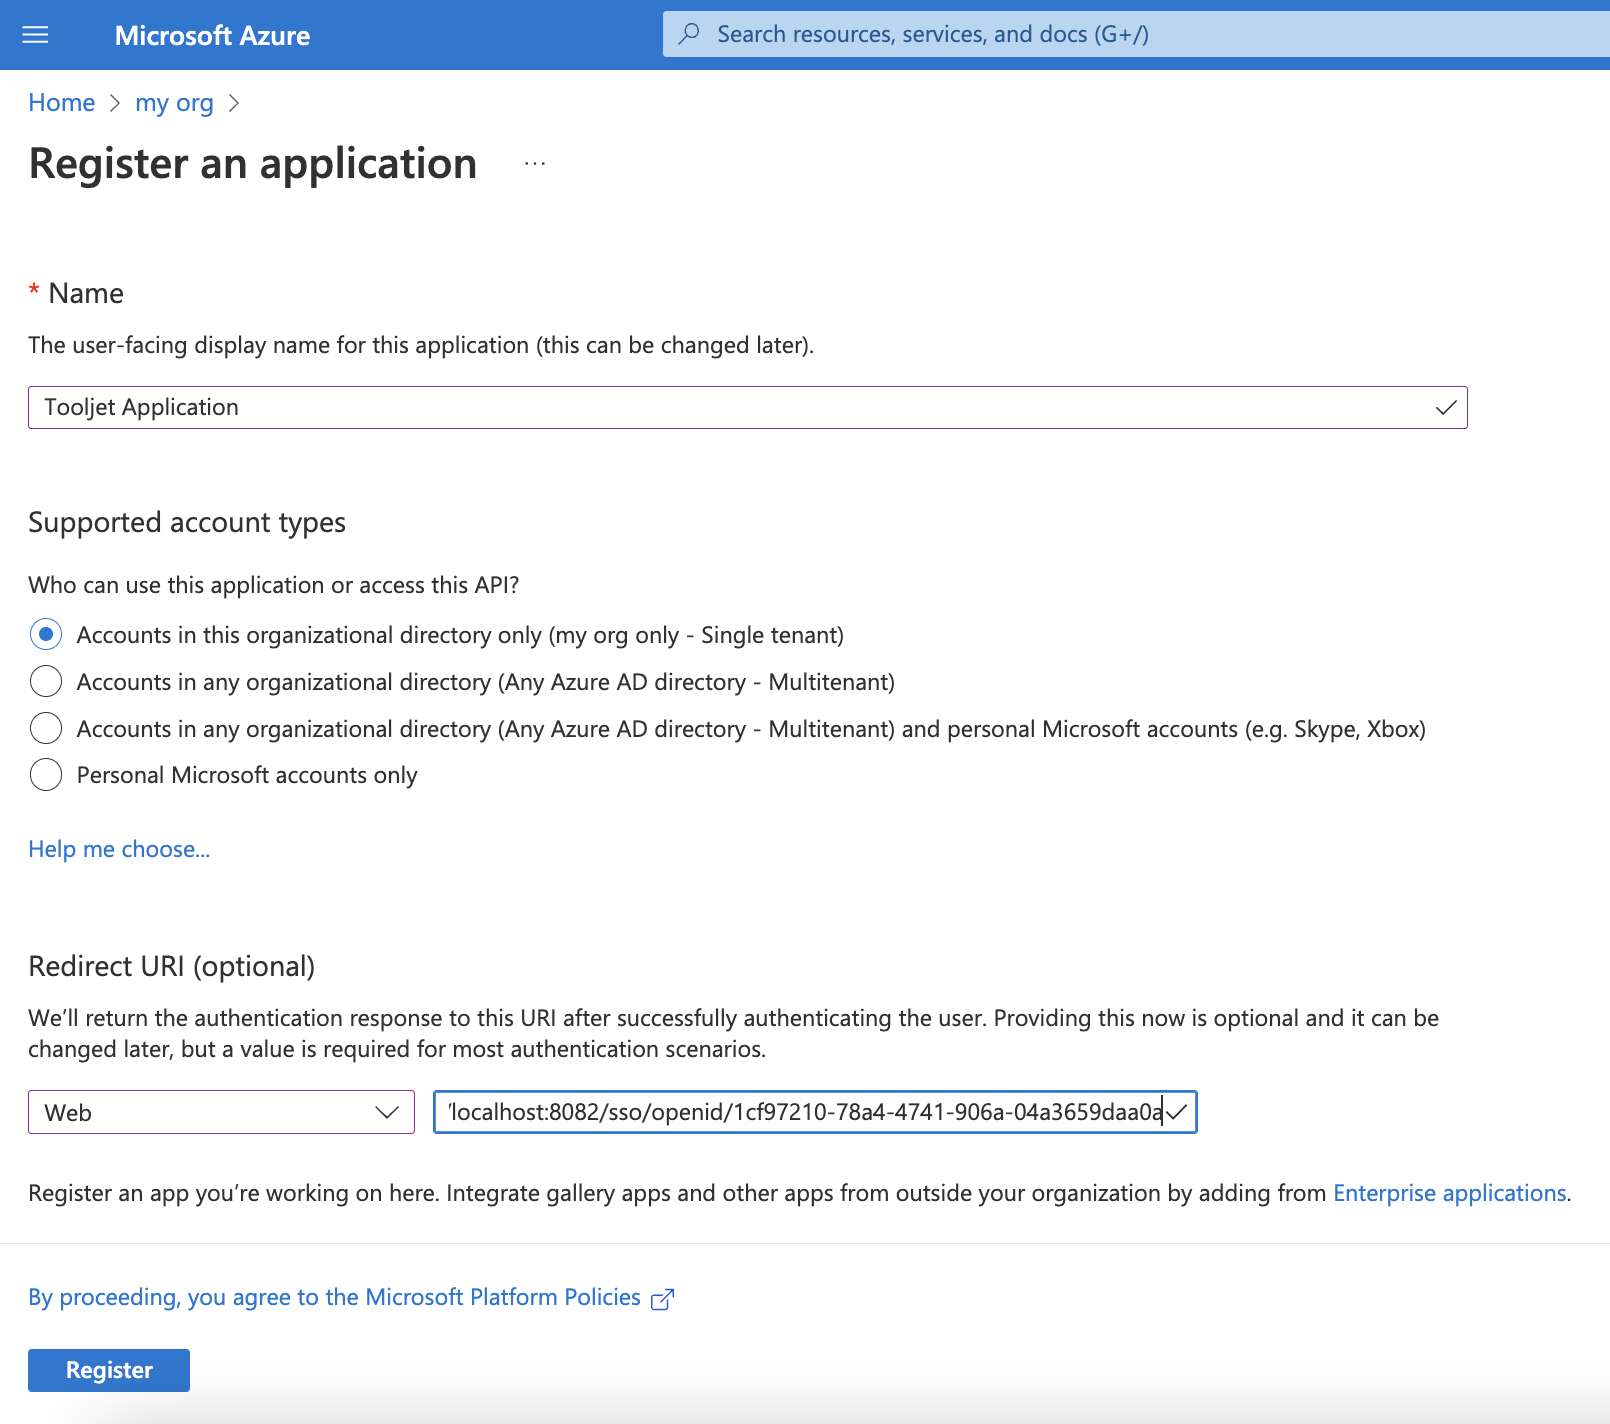Screen dimensions: 1610x1424
Task: Open the Enterprise applications link
Action: [1450, 1193]
